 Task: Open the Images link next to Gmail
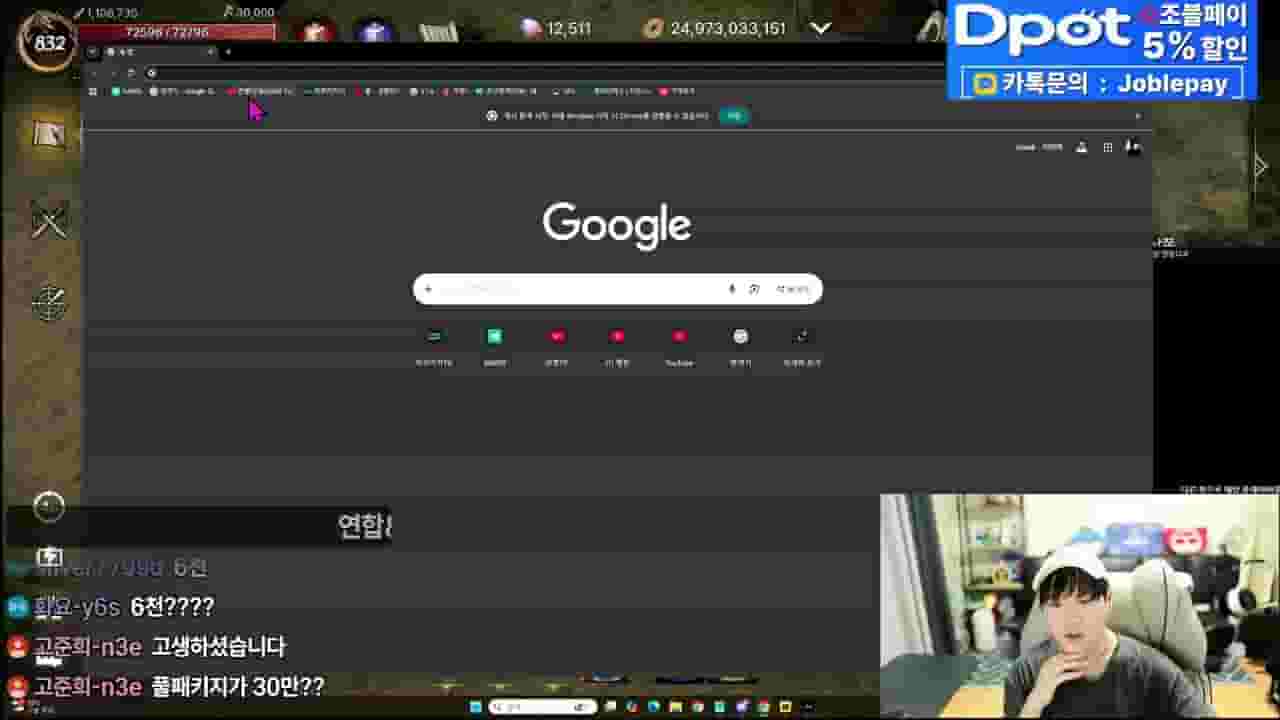point(1052,147)
